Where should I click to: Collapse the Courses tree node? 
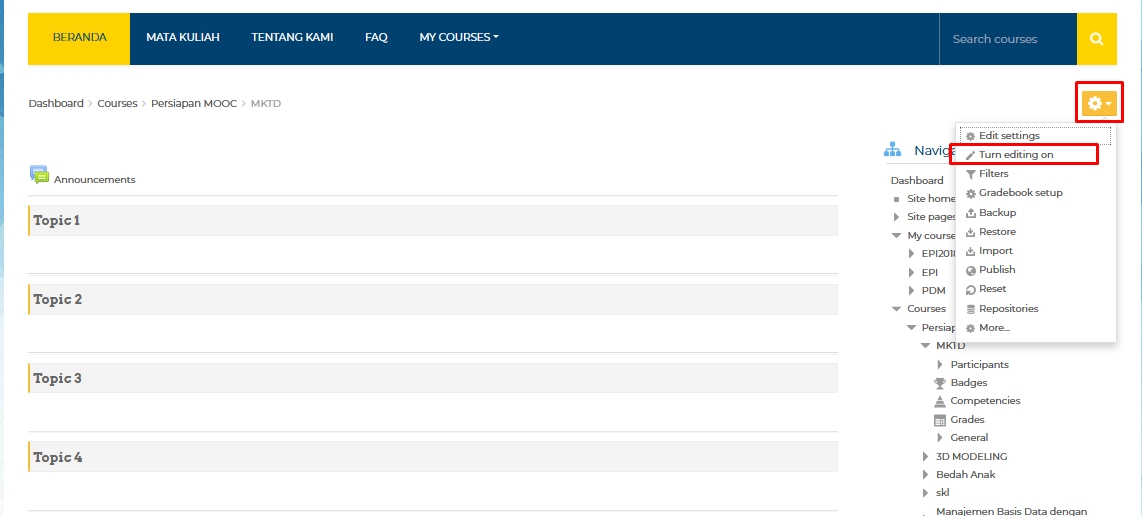(x=897, y=309)
